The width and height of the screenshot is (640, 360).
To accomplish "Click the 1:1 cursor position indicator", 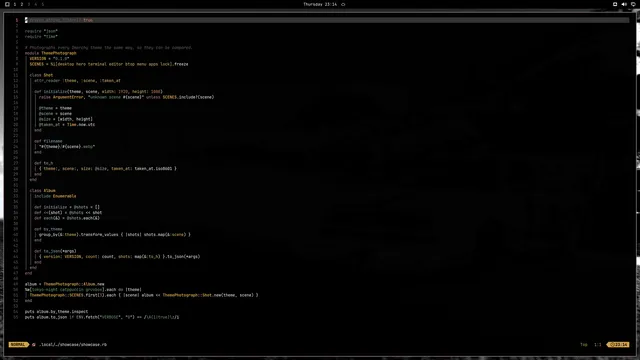I will click(598, 344).
